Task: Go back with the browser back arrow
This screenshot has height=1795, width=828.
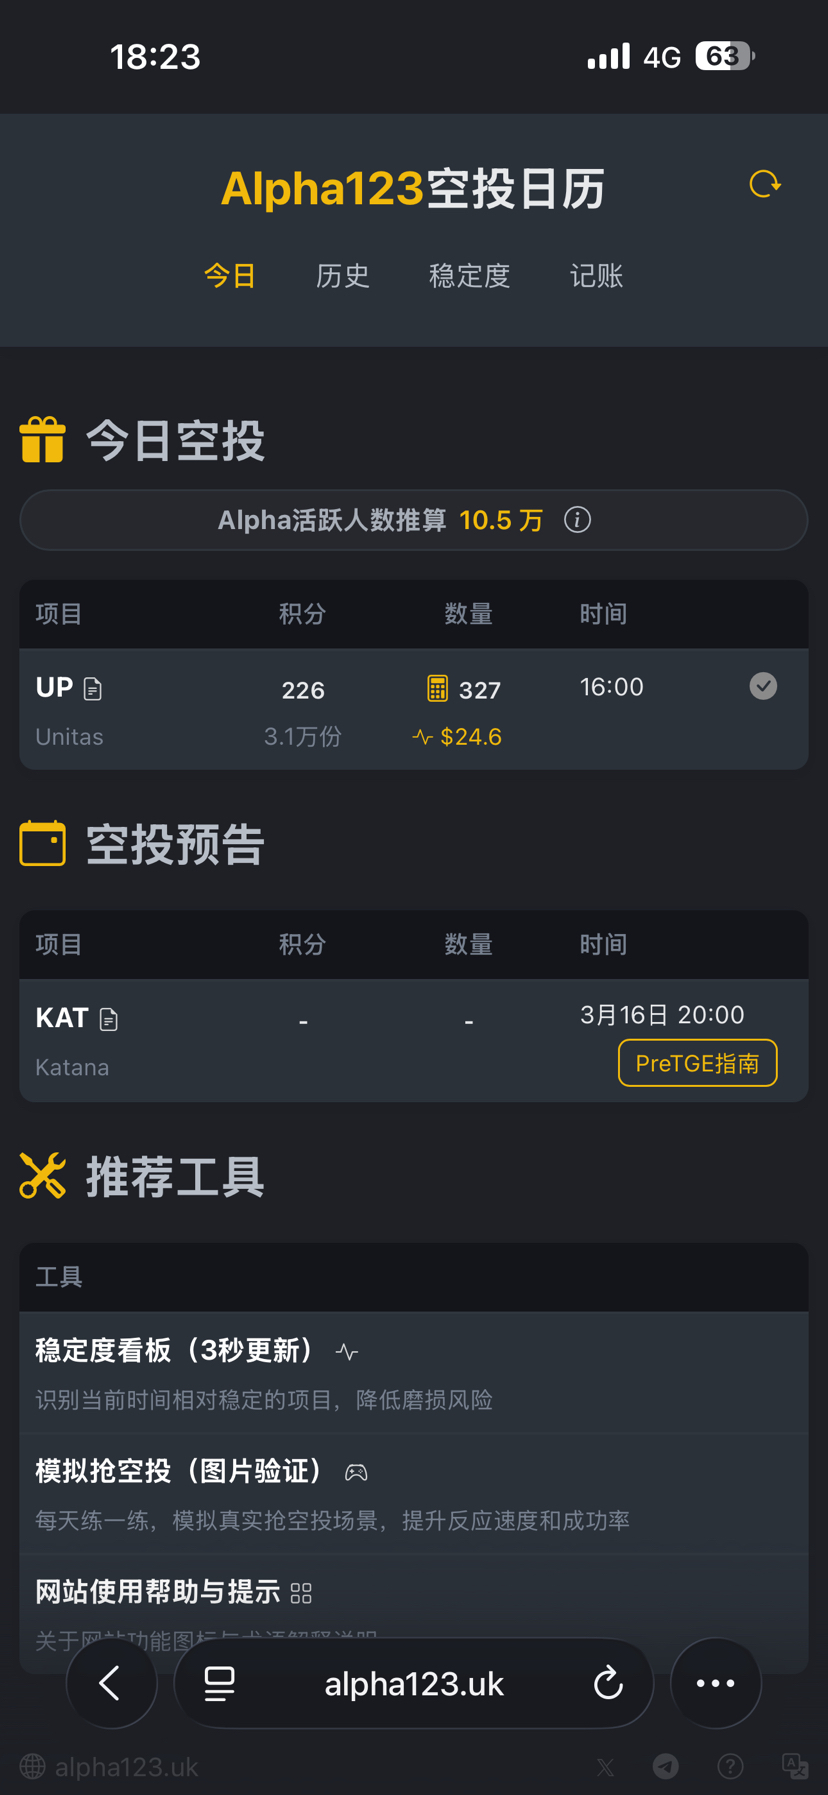Action: pos(111,1683)
